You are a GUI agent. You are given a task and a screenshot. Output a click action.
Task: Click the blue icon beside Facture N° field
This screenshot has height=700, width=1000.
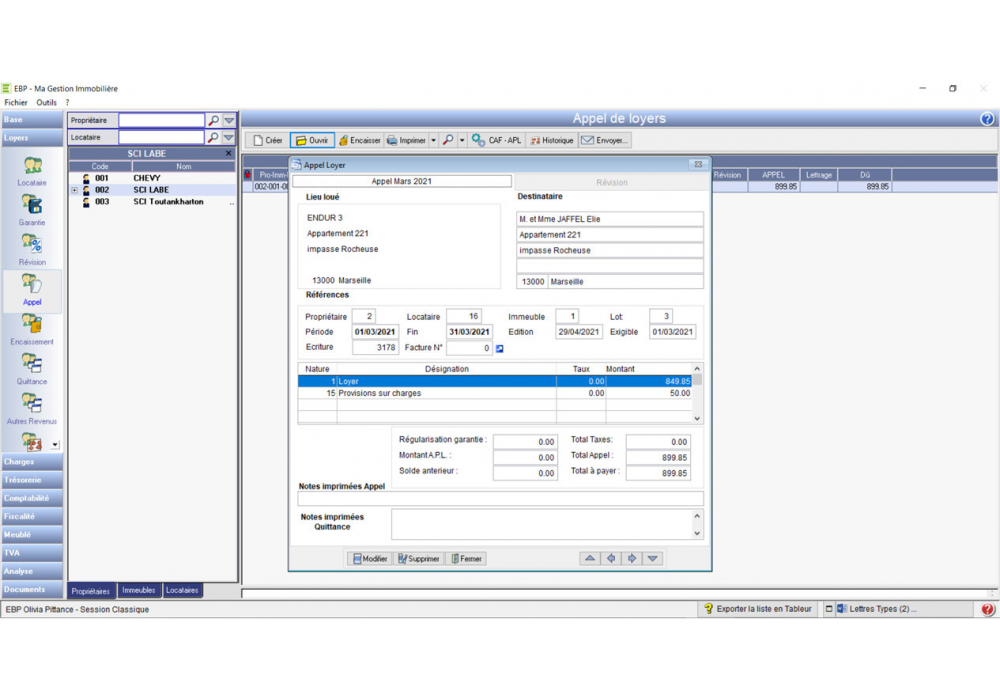coord(500,349)
